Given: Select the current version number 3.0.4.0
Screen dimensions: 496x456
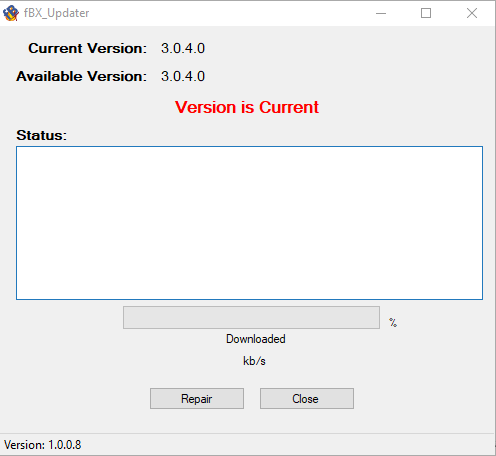Looking at the screenshot, I should coord(183,49).
